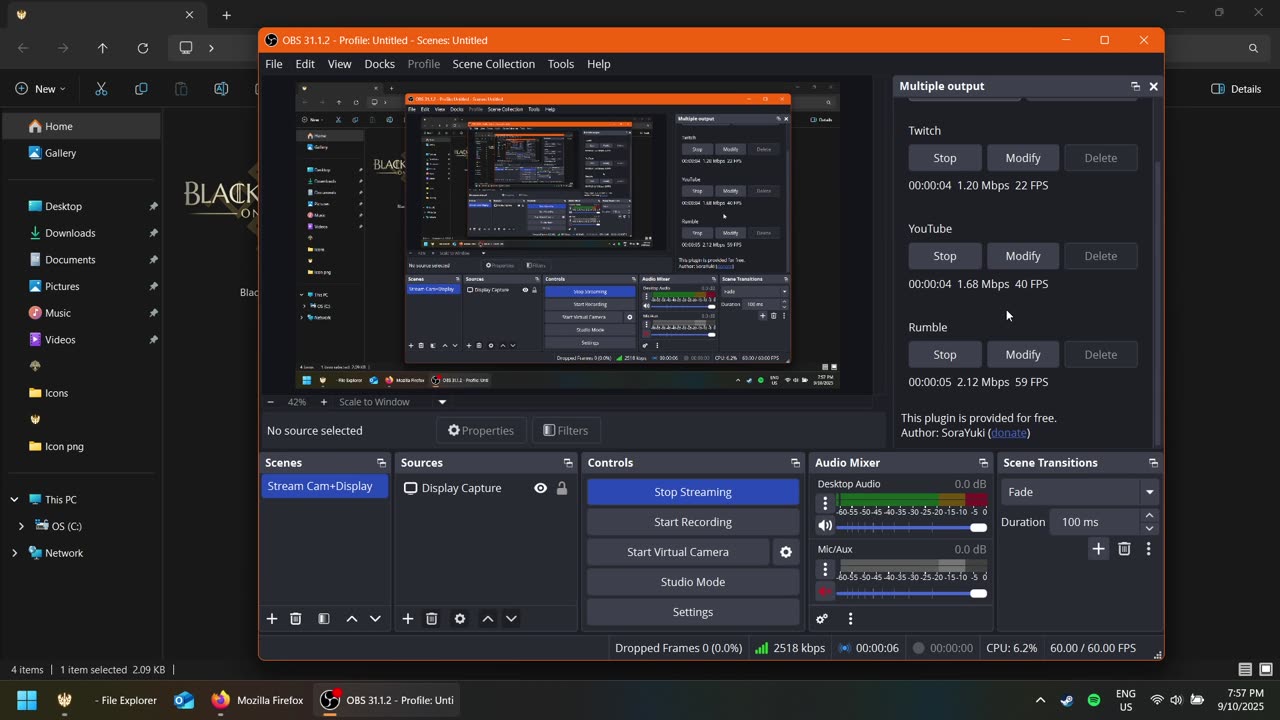This screenshot has height=720, width=1280.
Task: Open the Scene Collection menu
Action: (x=494, y=64)
